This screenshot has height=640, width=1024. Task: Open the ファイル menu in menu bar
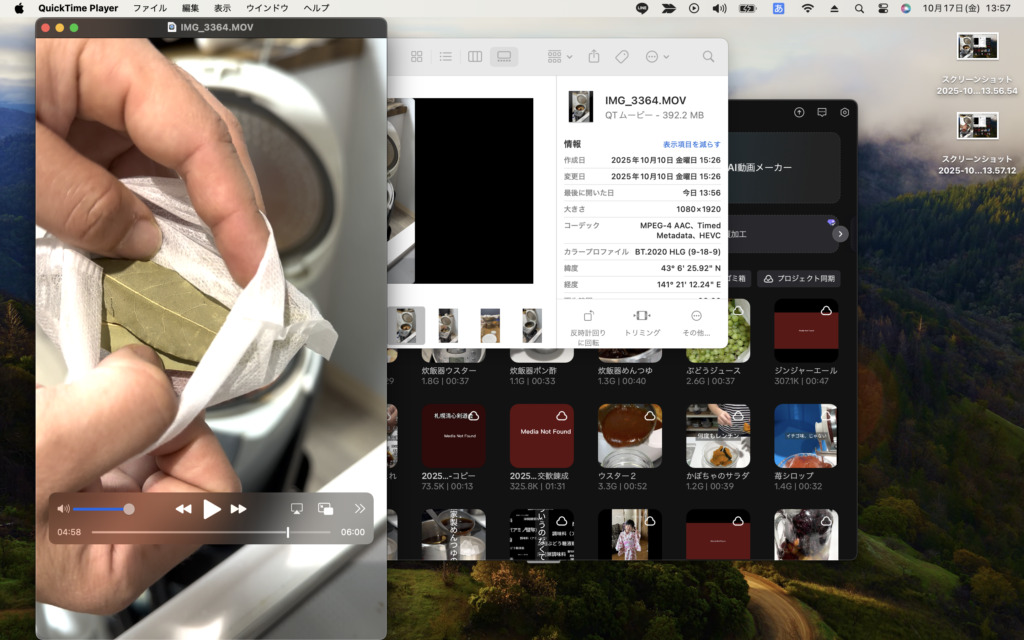(x=150, y=8)
